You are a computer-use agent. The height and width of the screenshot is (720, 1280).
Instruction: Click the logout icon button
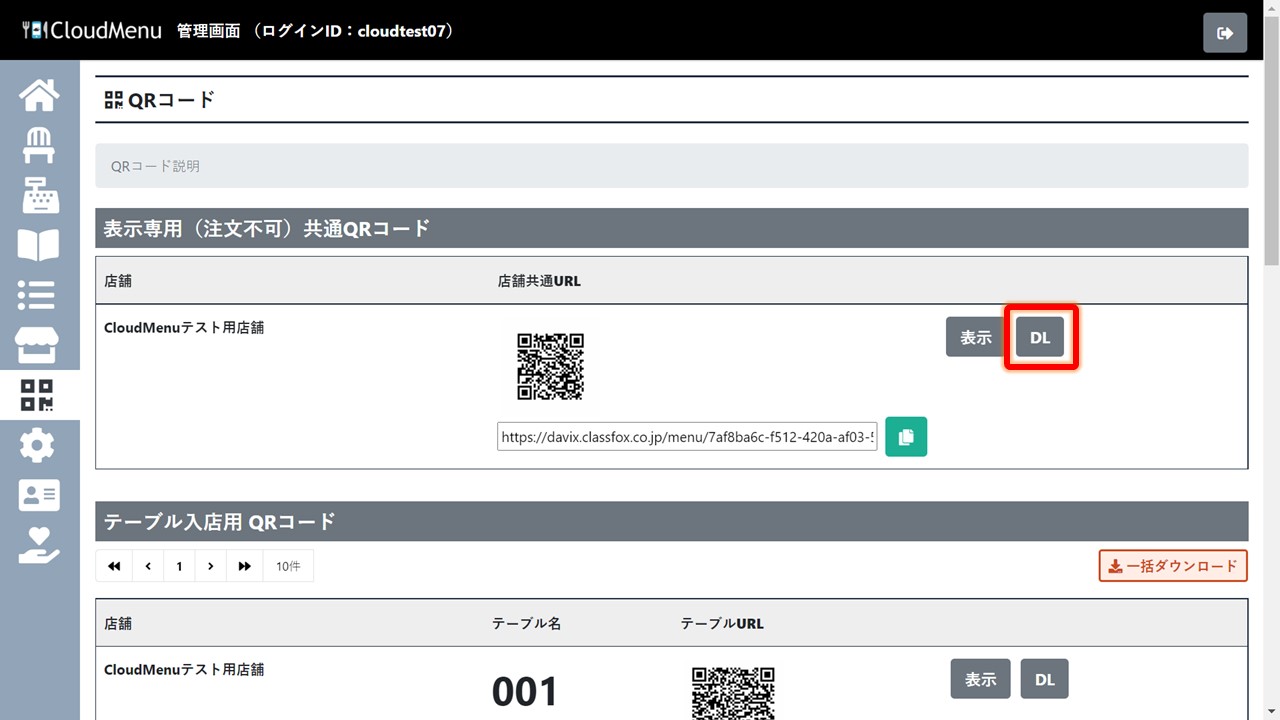pos(1225,33)
